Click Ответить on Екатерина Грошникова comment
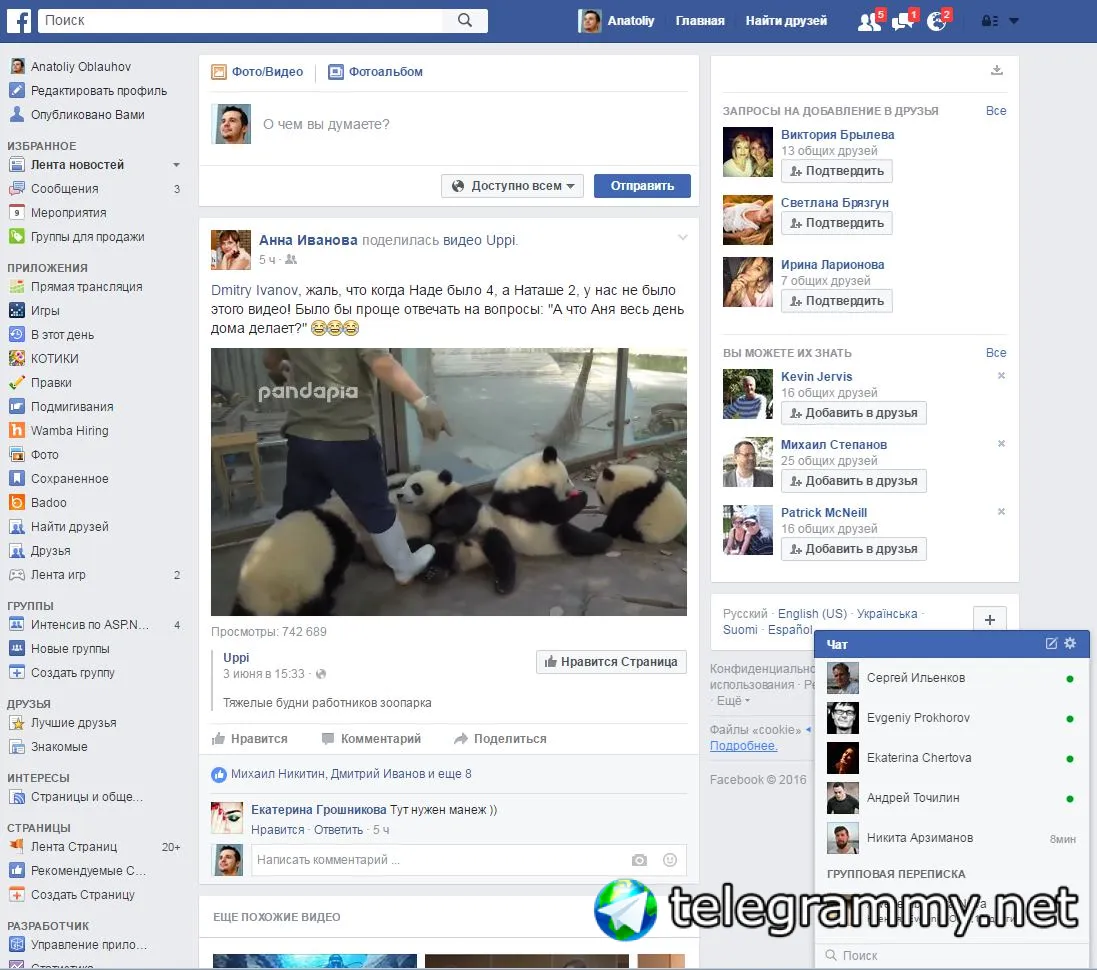This screenshot has width=1097, height=970. pos(338,830)
